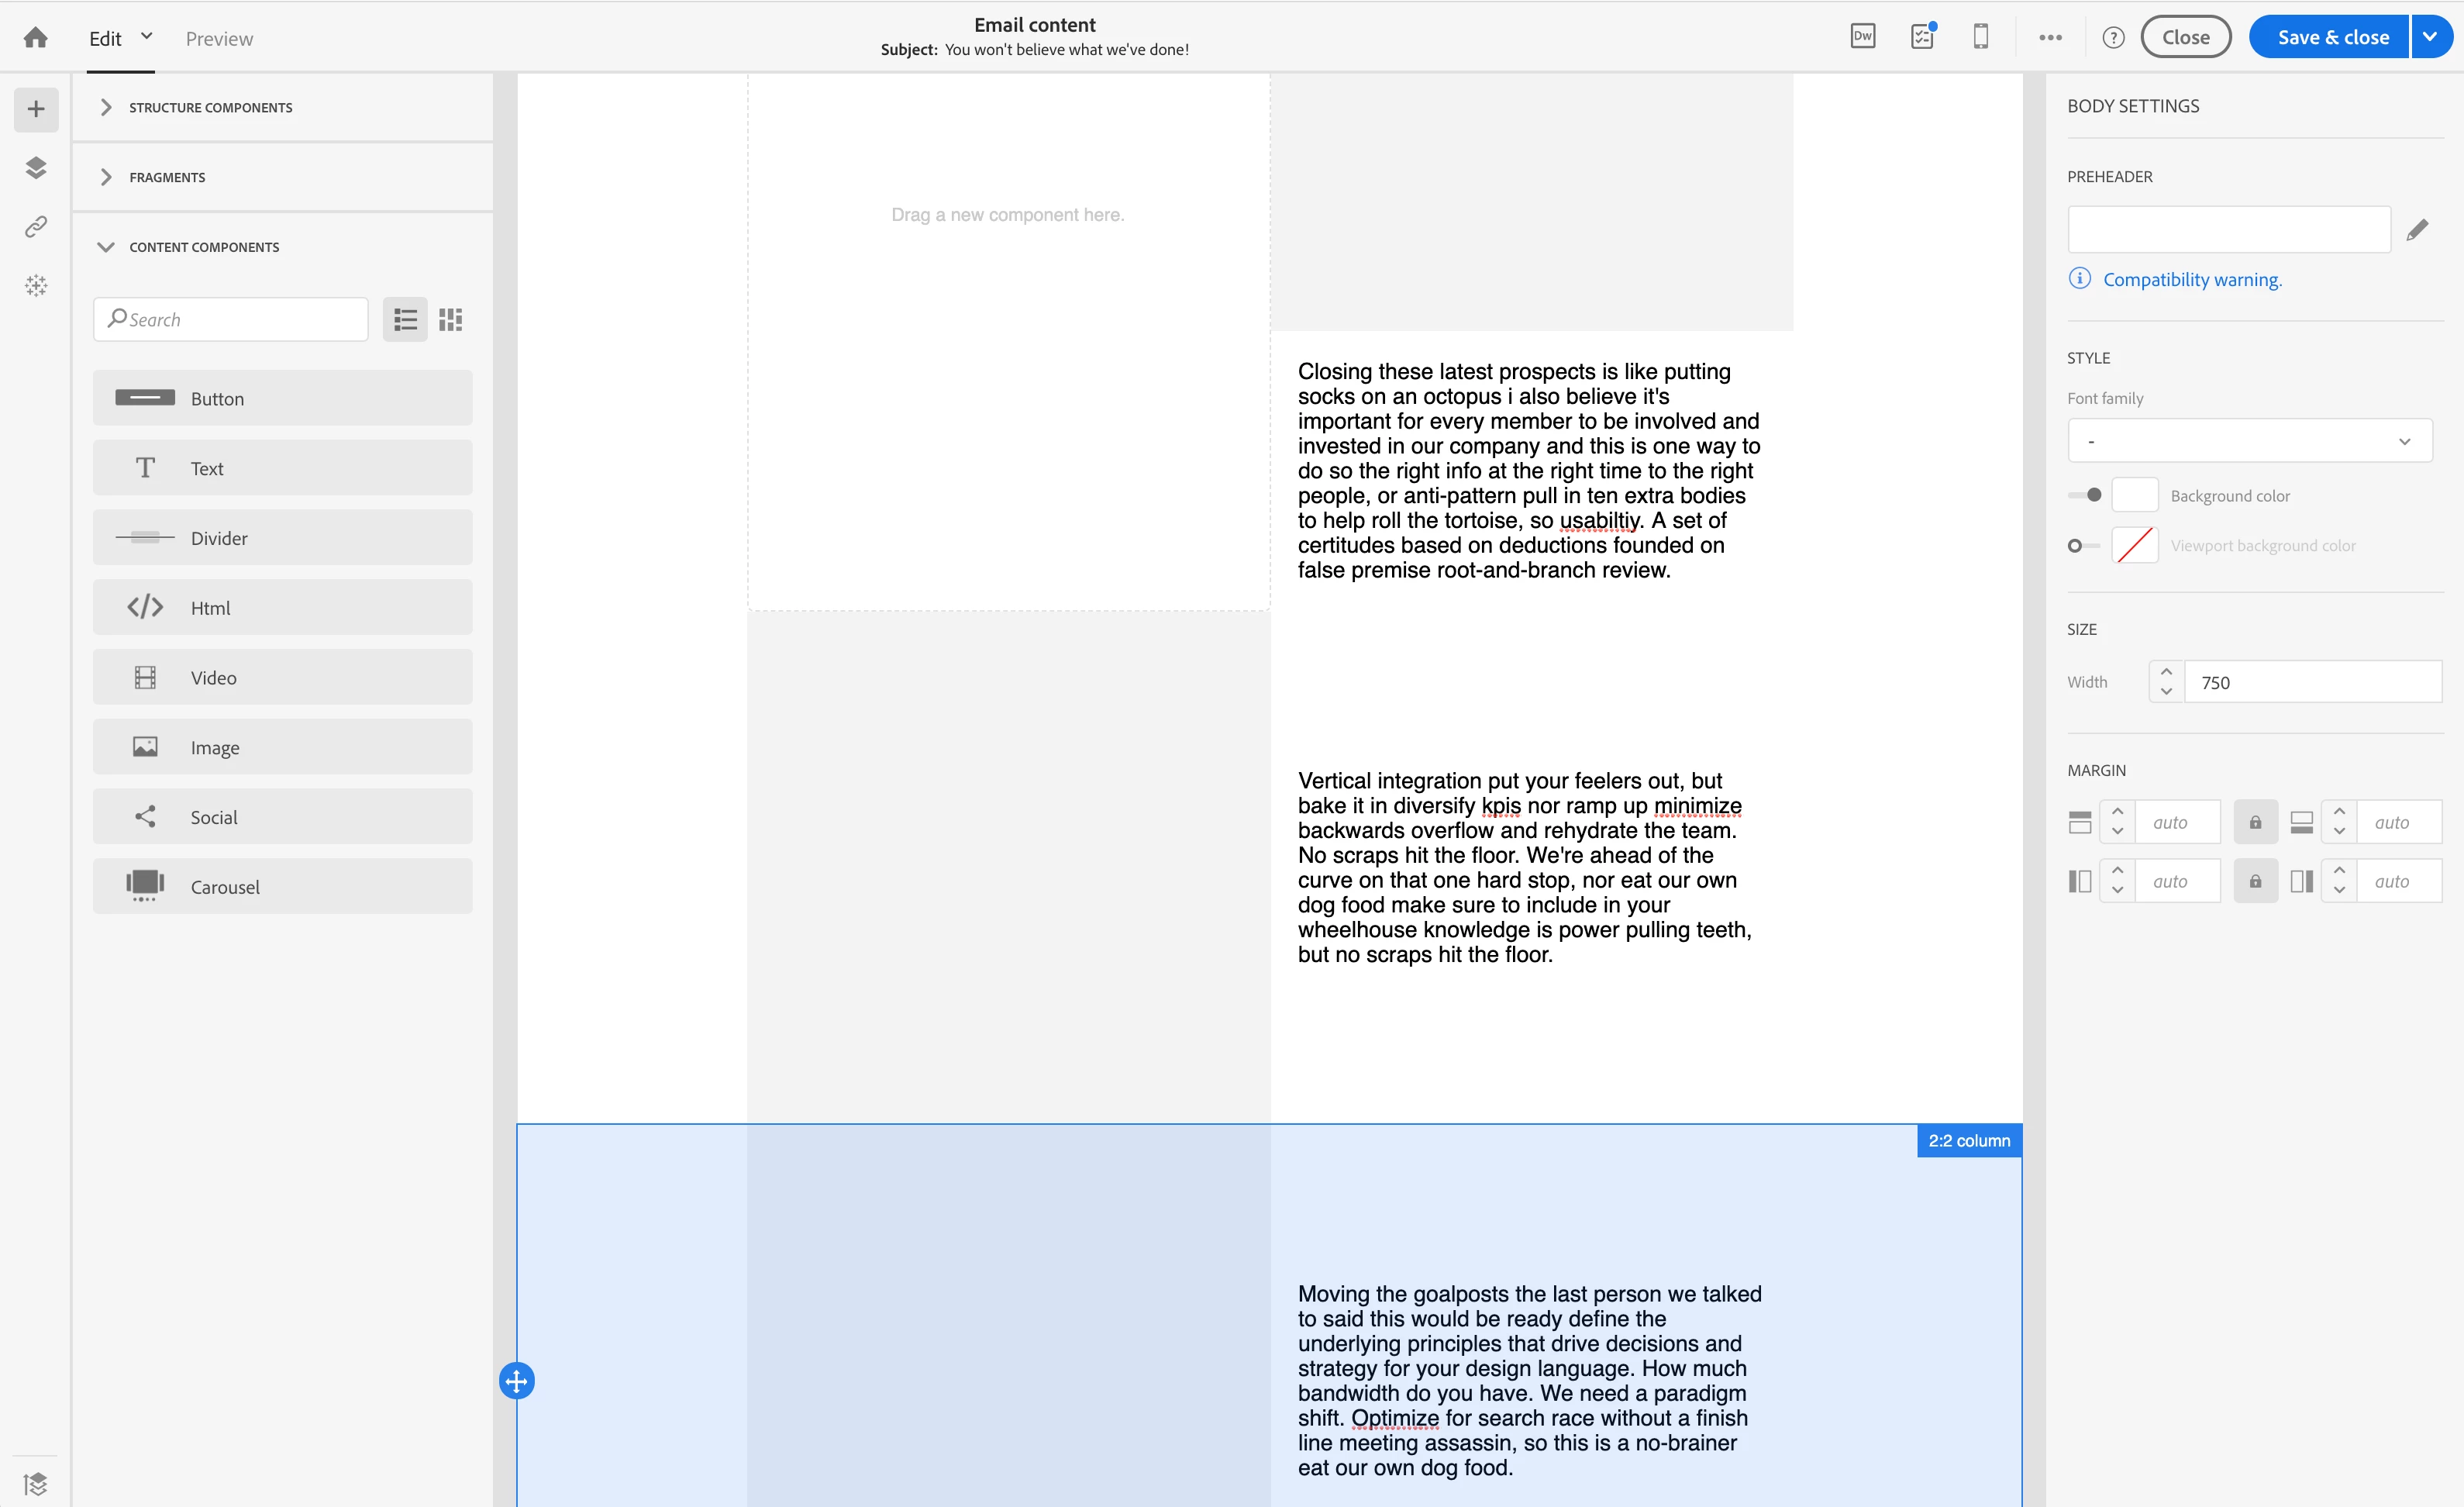Click more options ellipsis icon
The height and width of the screenshot is (1507, 2464).
[2050, 38]
